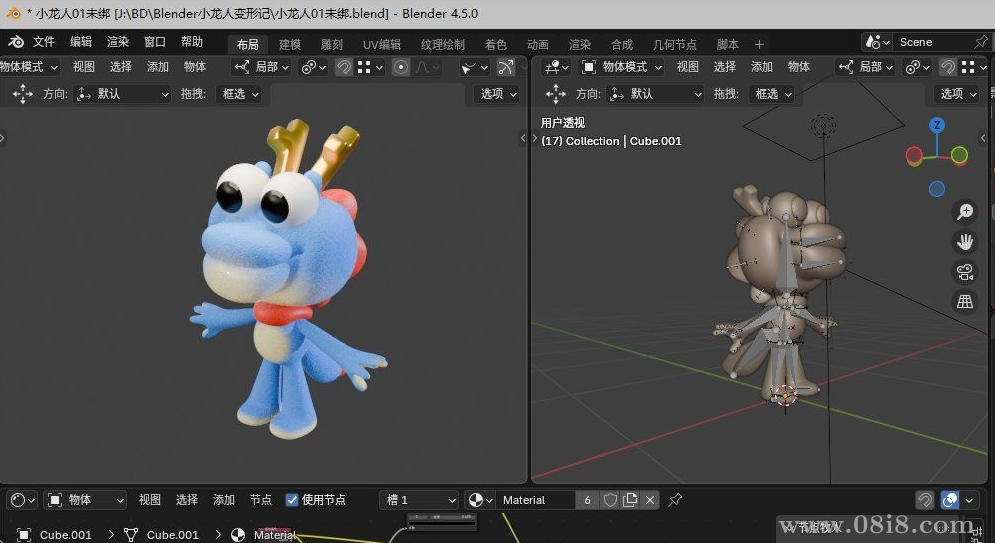
Task: Toggle fake user shield icon
Action: [610, 500]
